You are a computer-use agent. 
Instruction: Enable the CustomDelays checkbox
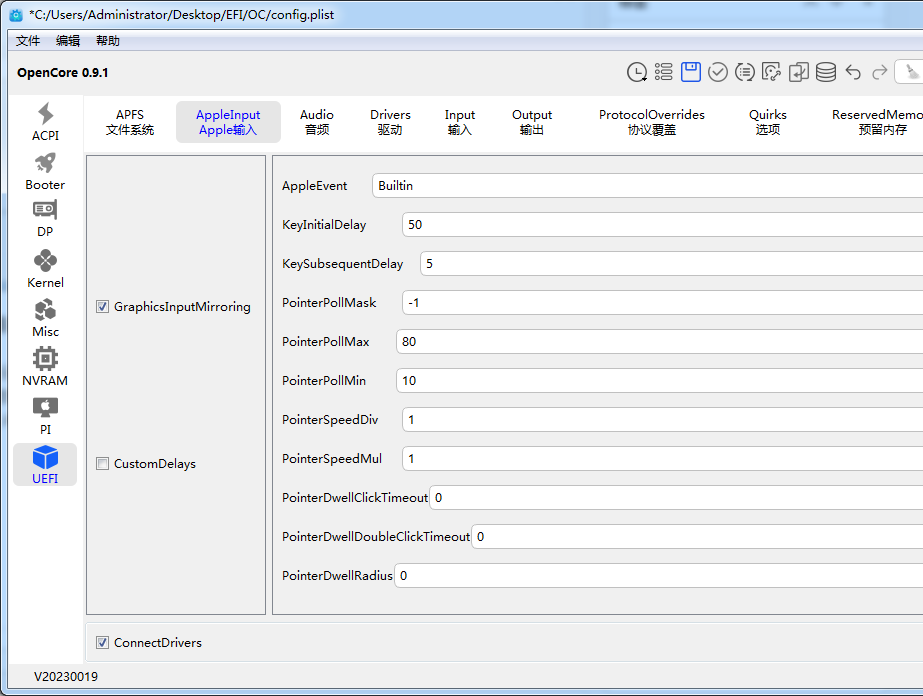click(x=103, y=464)
